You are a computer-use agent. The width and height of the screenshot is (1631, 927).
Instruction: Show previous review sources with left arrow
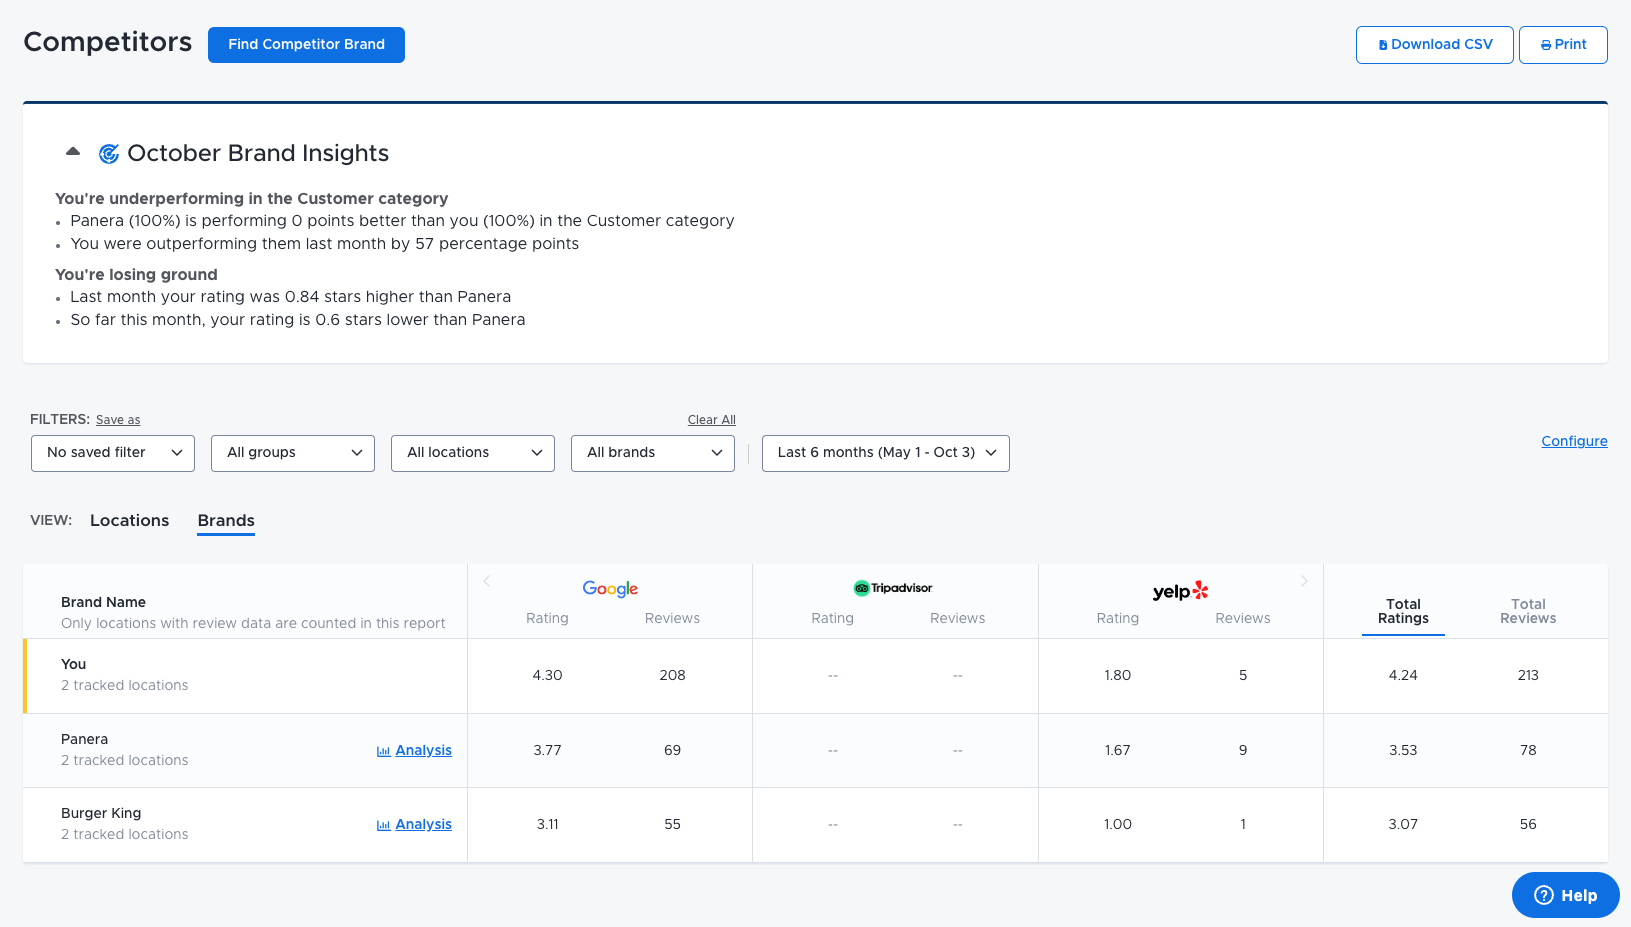(487, 581)
